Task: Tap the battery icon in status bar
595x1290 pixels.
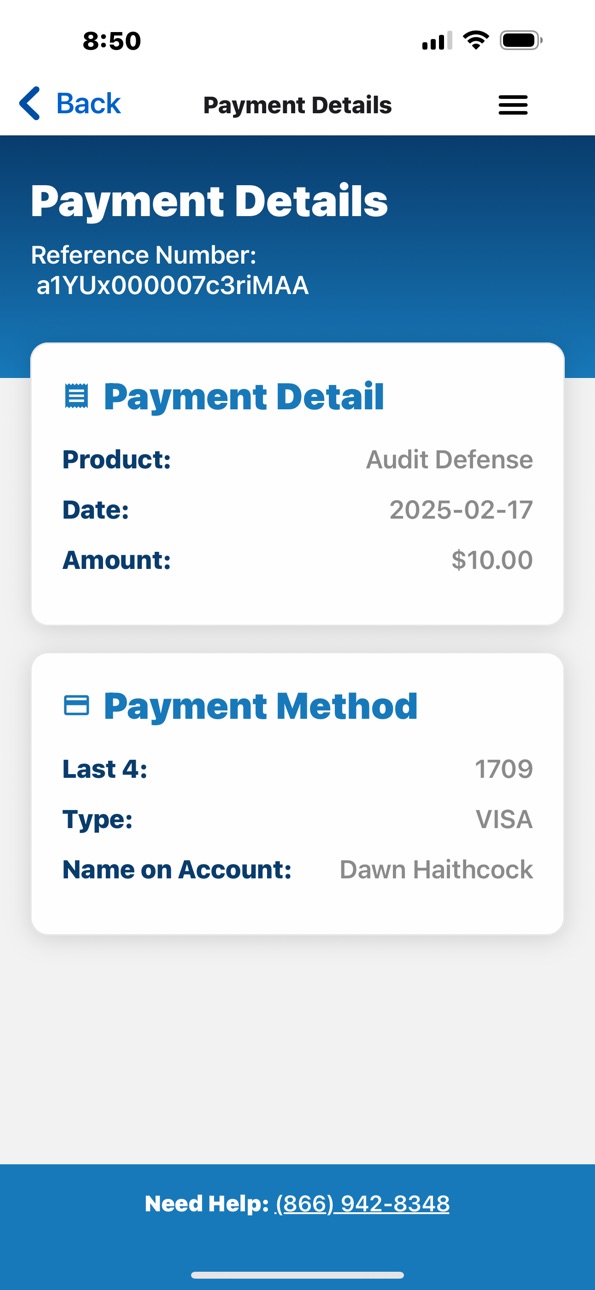Action: tap(521, 41)
